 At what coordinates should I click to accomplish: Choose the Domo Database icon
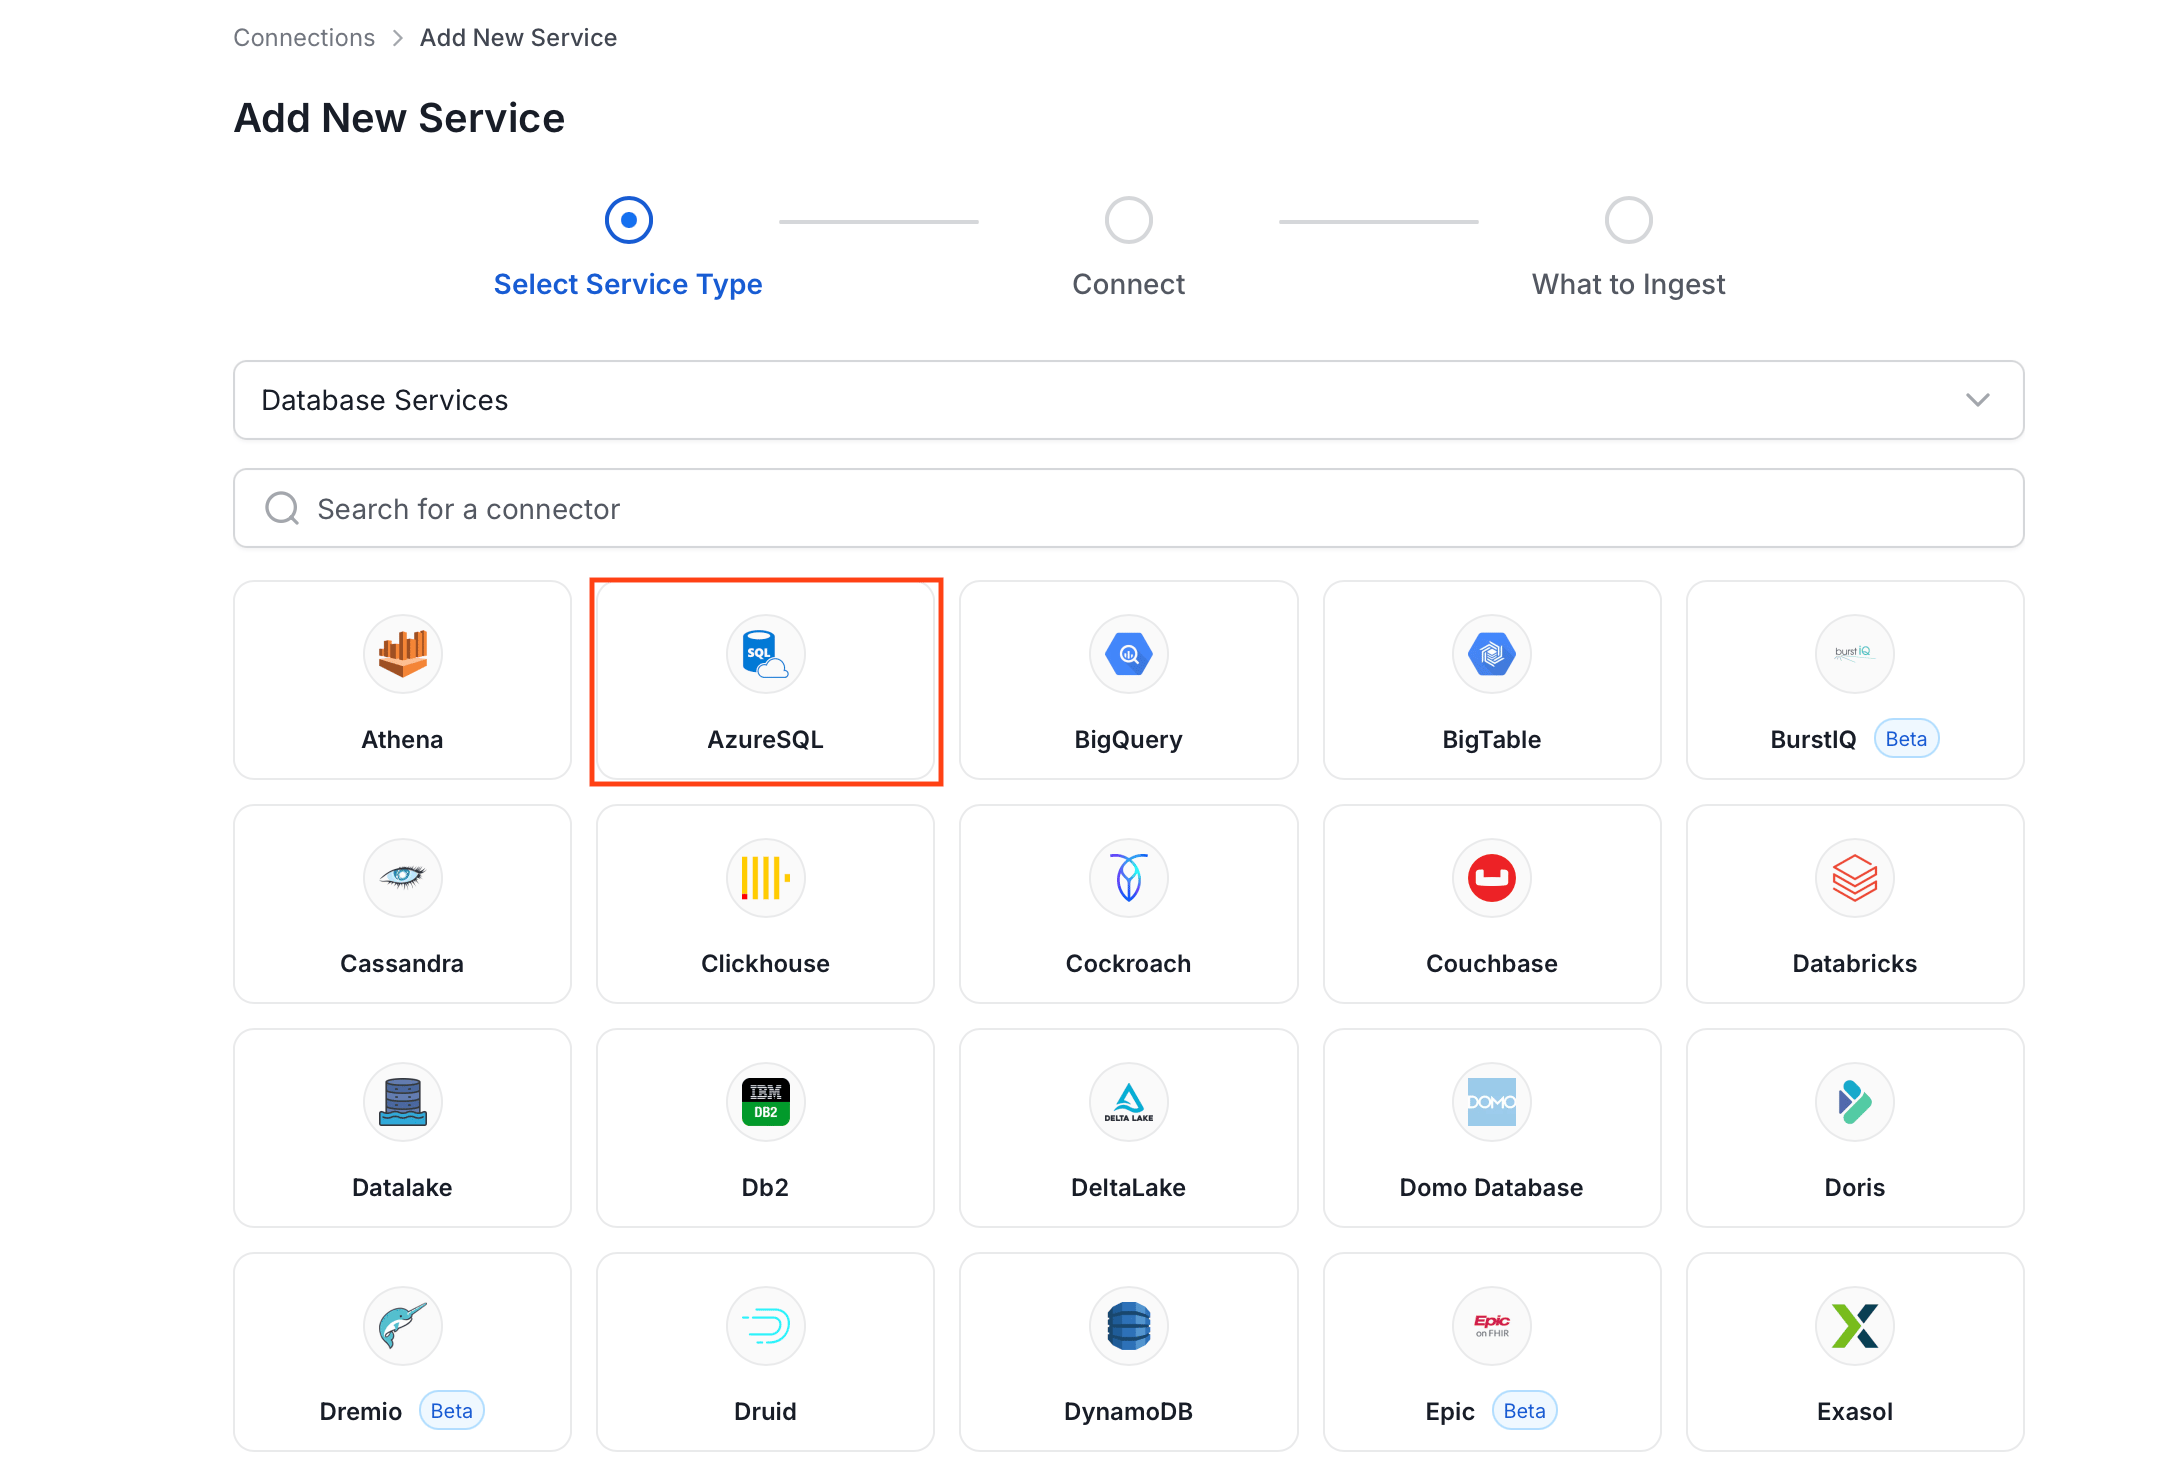point(1491,1102)
